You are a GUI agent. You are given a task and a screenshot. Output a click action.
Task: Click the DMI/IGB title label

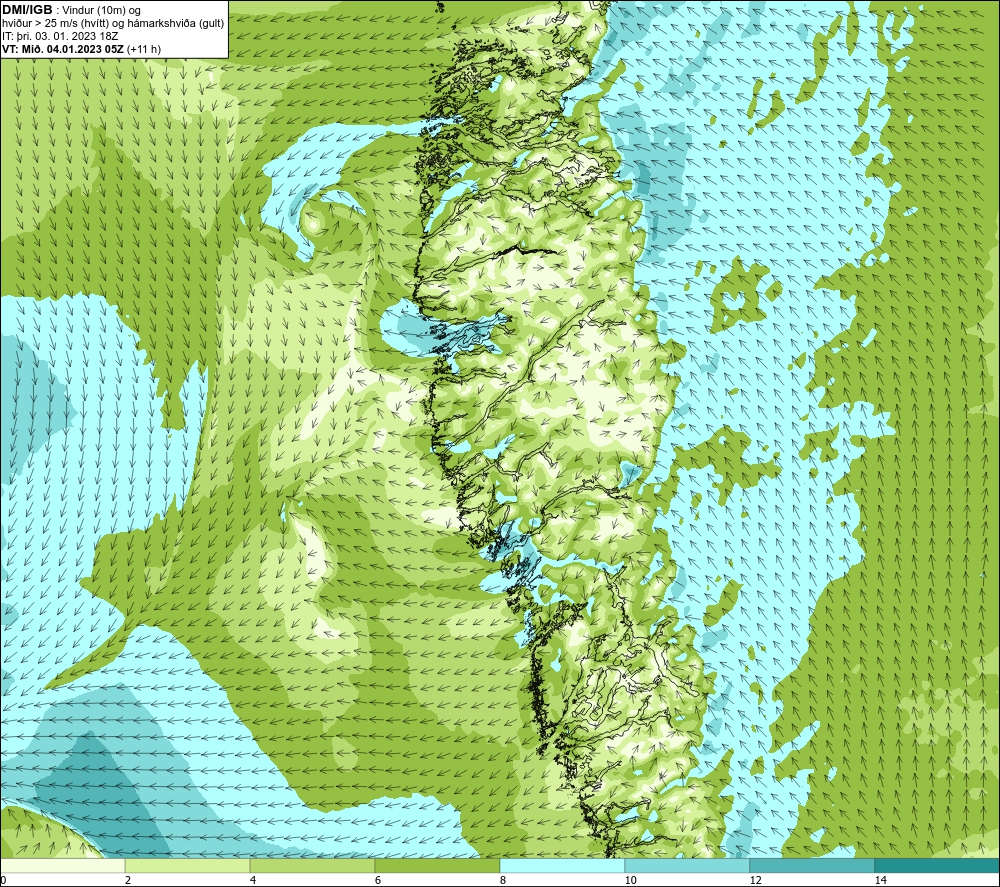click(x=27, y=10)
